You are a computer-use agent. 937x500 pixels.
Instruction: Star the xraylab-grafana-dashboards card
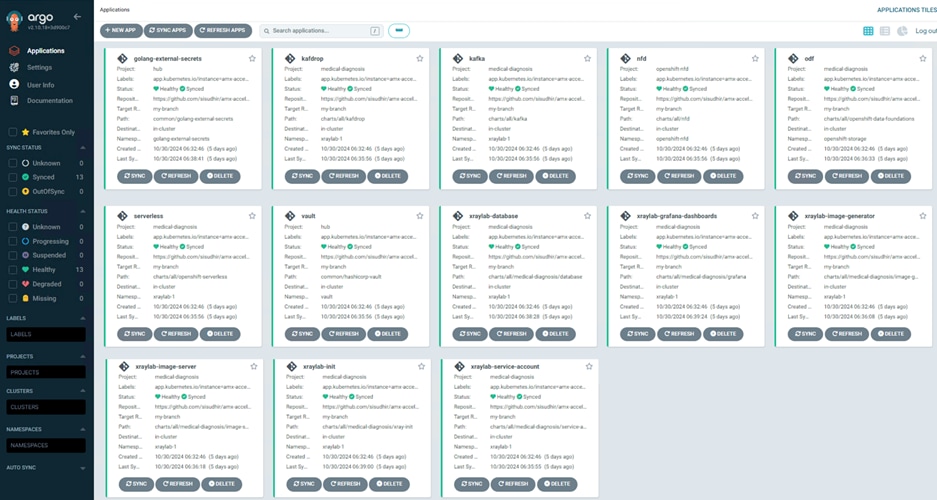[755, 216]
